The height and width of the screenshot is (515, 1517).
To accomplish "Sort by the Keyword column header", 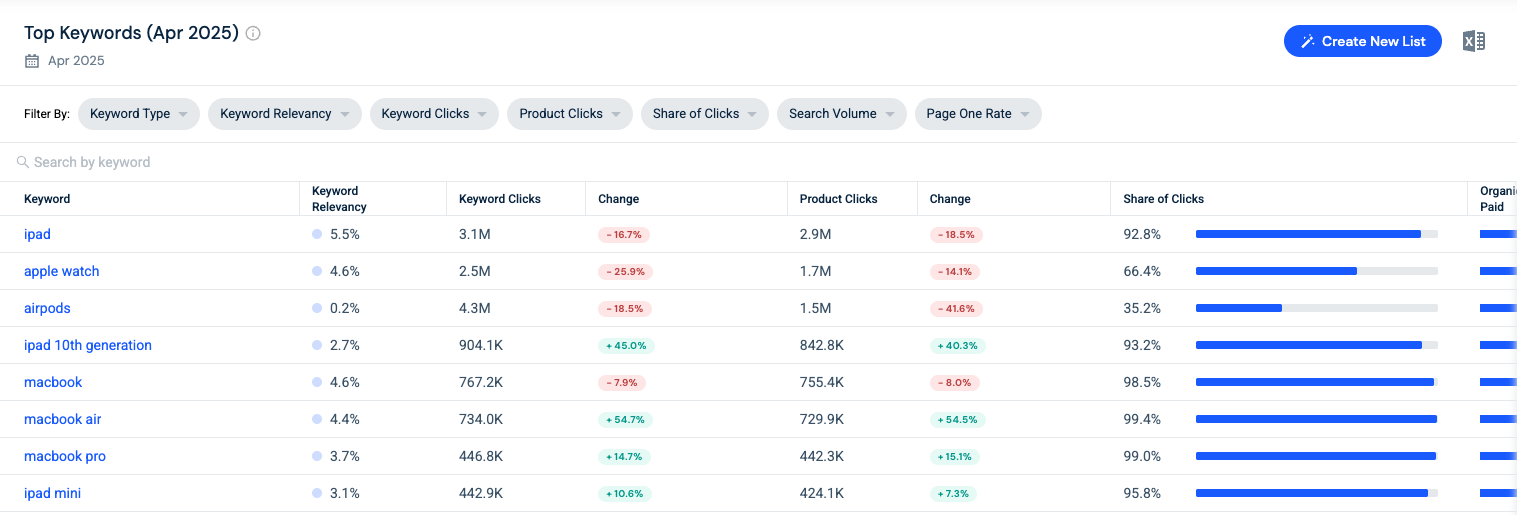I will [x=47, y=199].
